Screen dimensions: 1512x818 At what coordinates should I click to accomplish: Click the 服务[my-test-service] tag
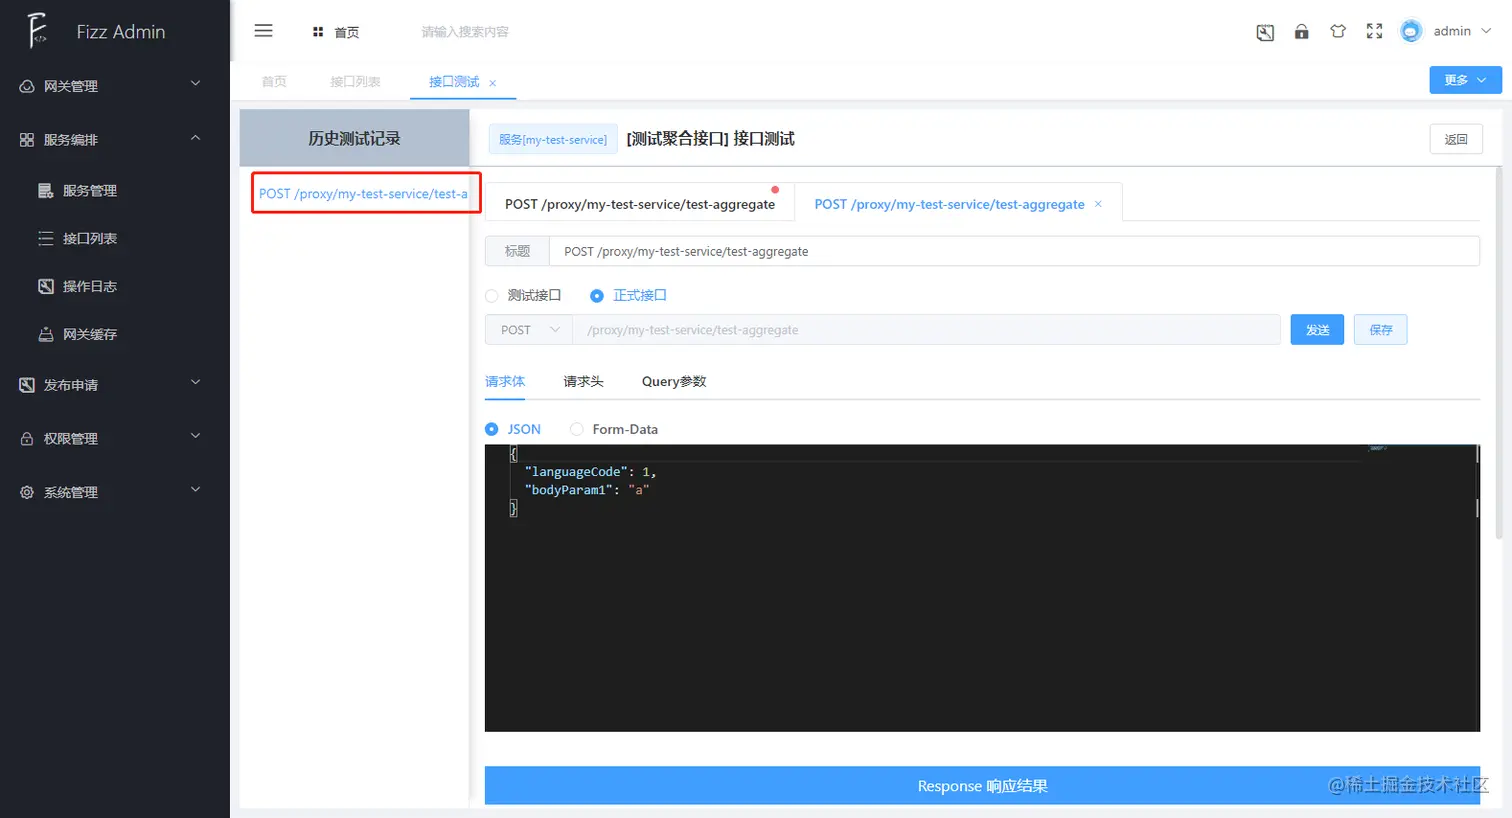tap(553, 139)
